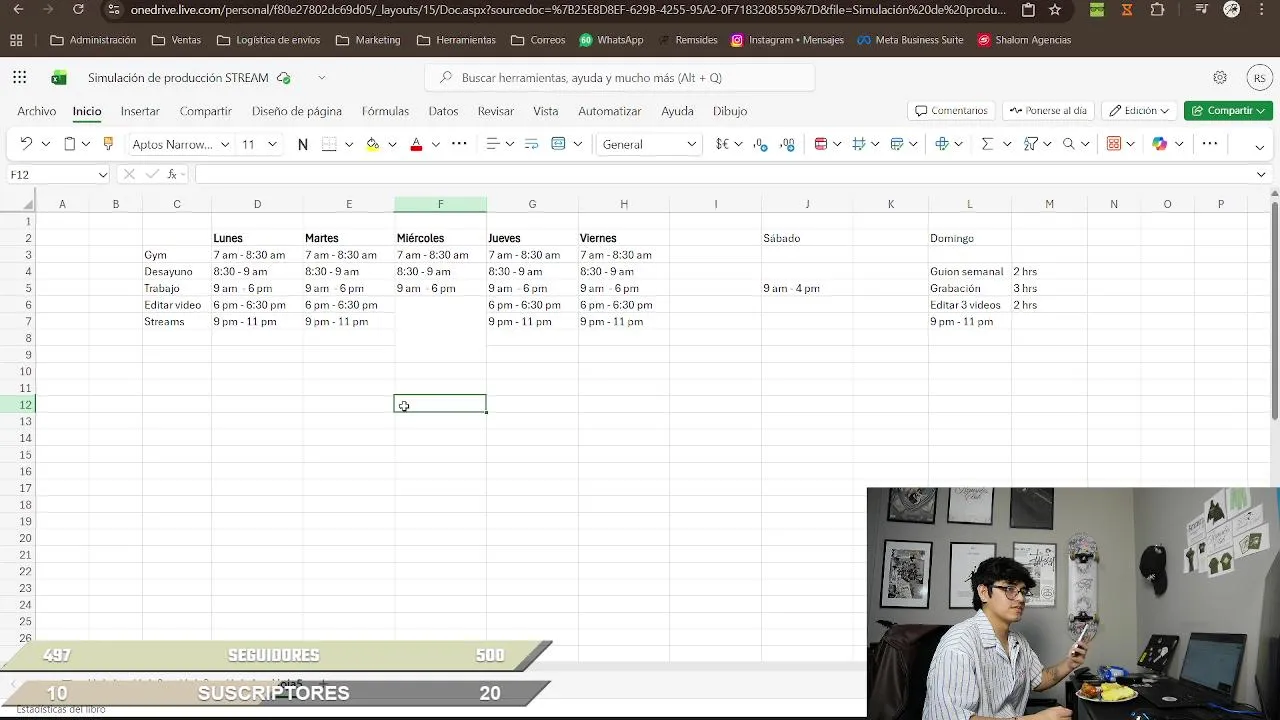Select the Sábado 9 am - 4 pm cell
Viewport: 1280px width, 720px height.
pos(807,288)
